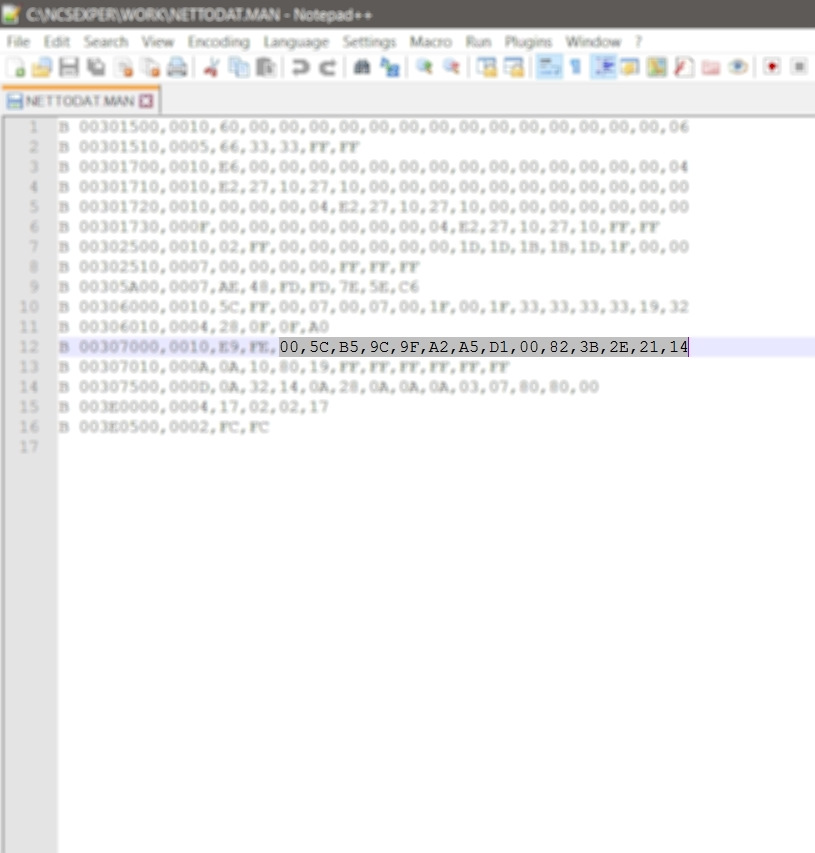Open the Language menu

(x=297, y=42)
